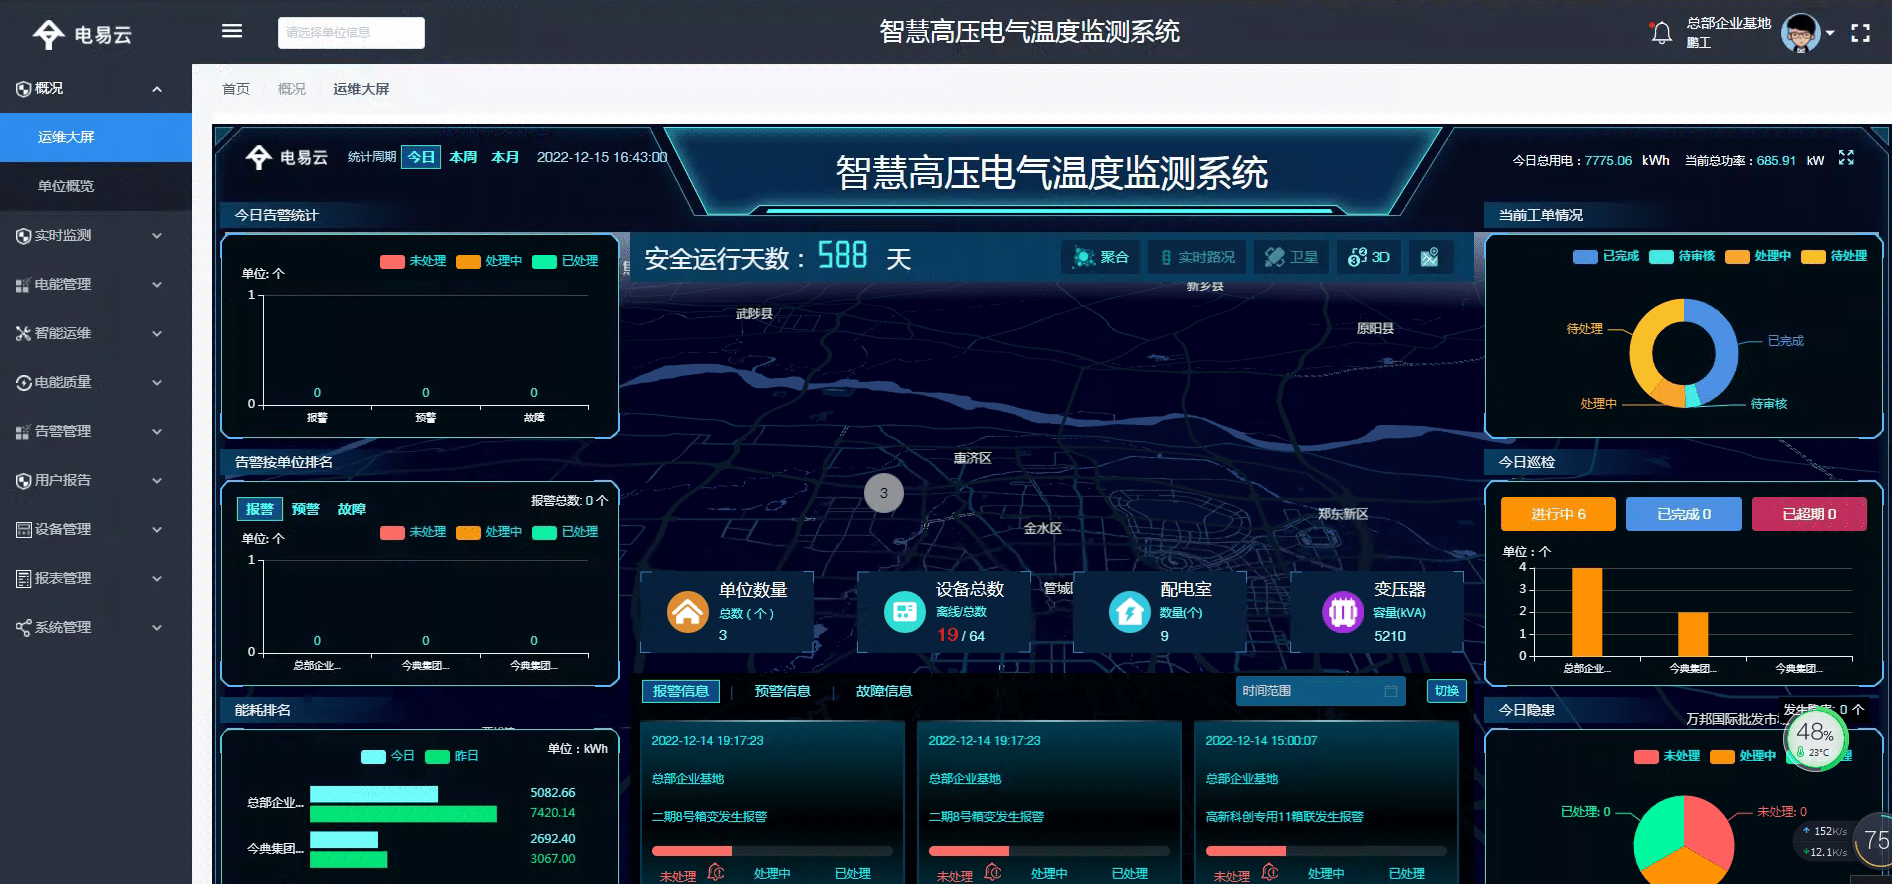Click the blue 配电室 icon
This screenshot has height=884, width=1892.
[x=1130, y=612]
